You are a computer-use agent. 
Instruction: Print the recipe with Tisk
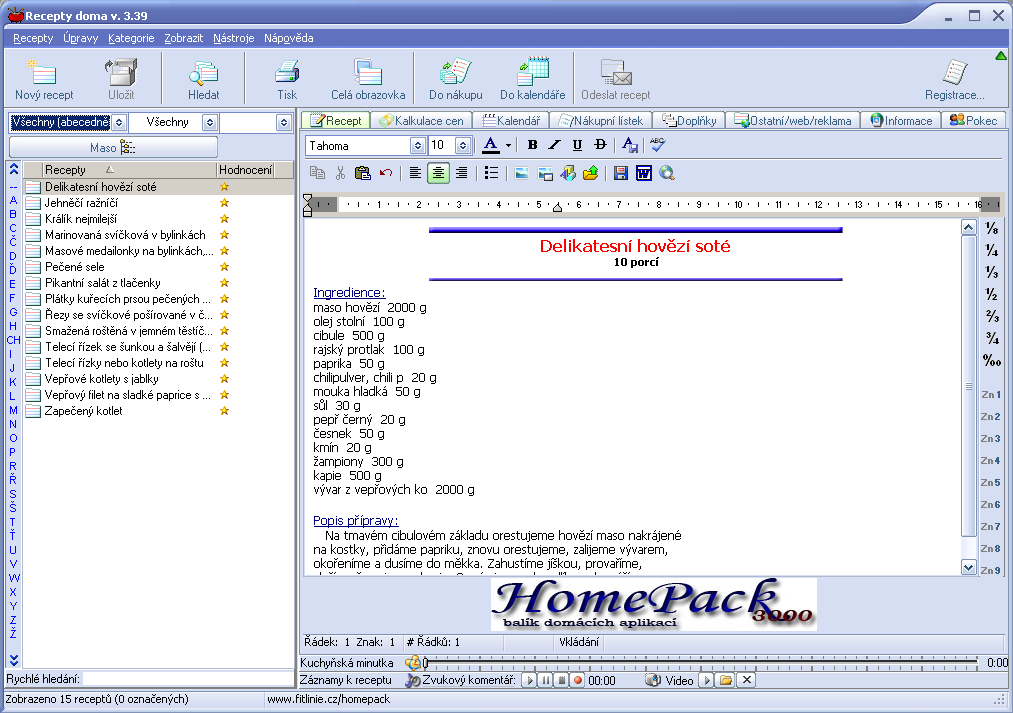tap(287, 79)
